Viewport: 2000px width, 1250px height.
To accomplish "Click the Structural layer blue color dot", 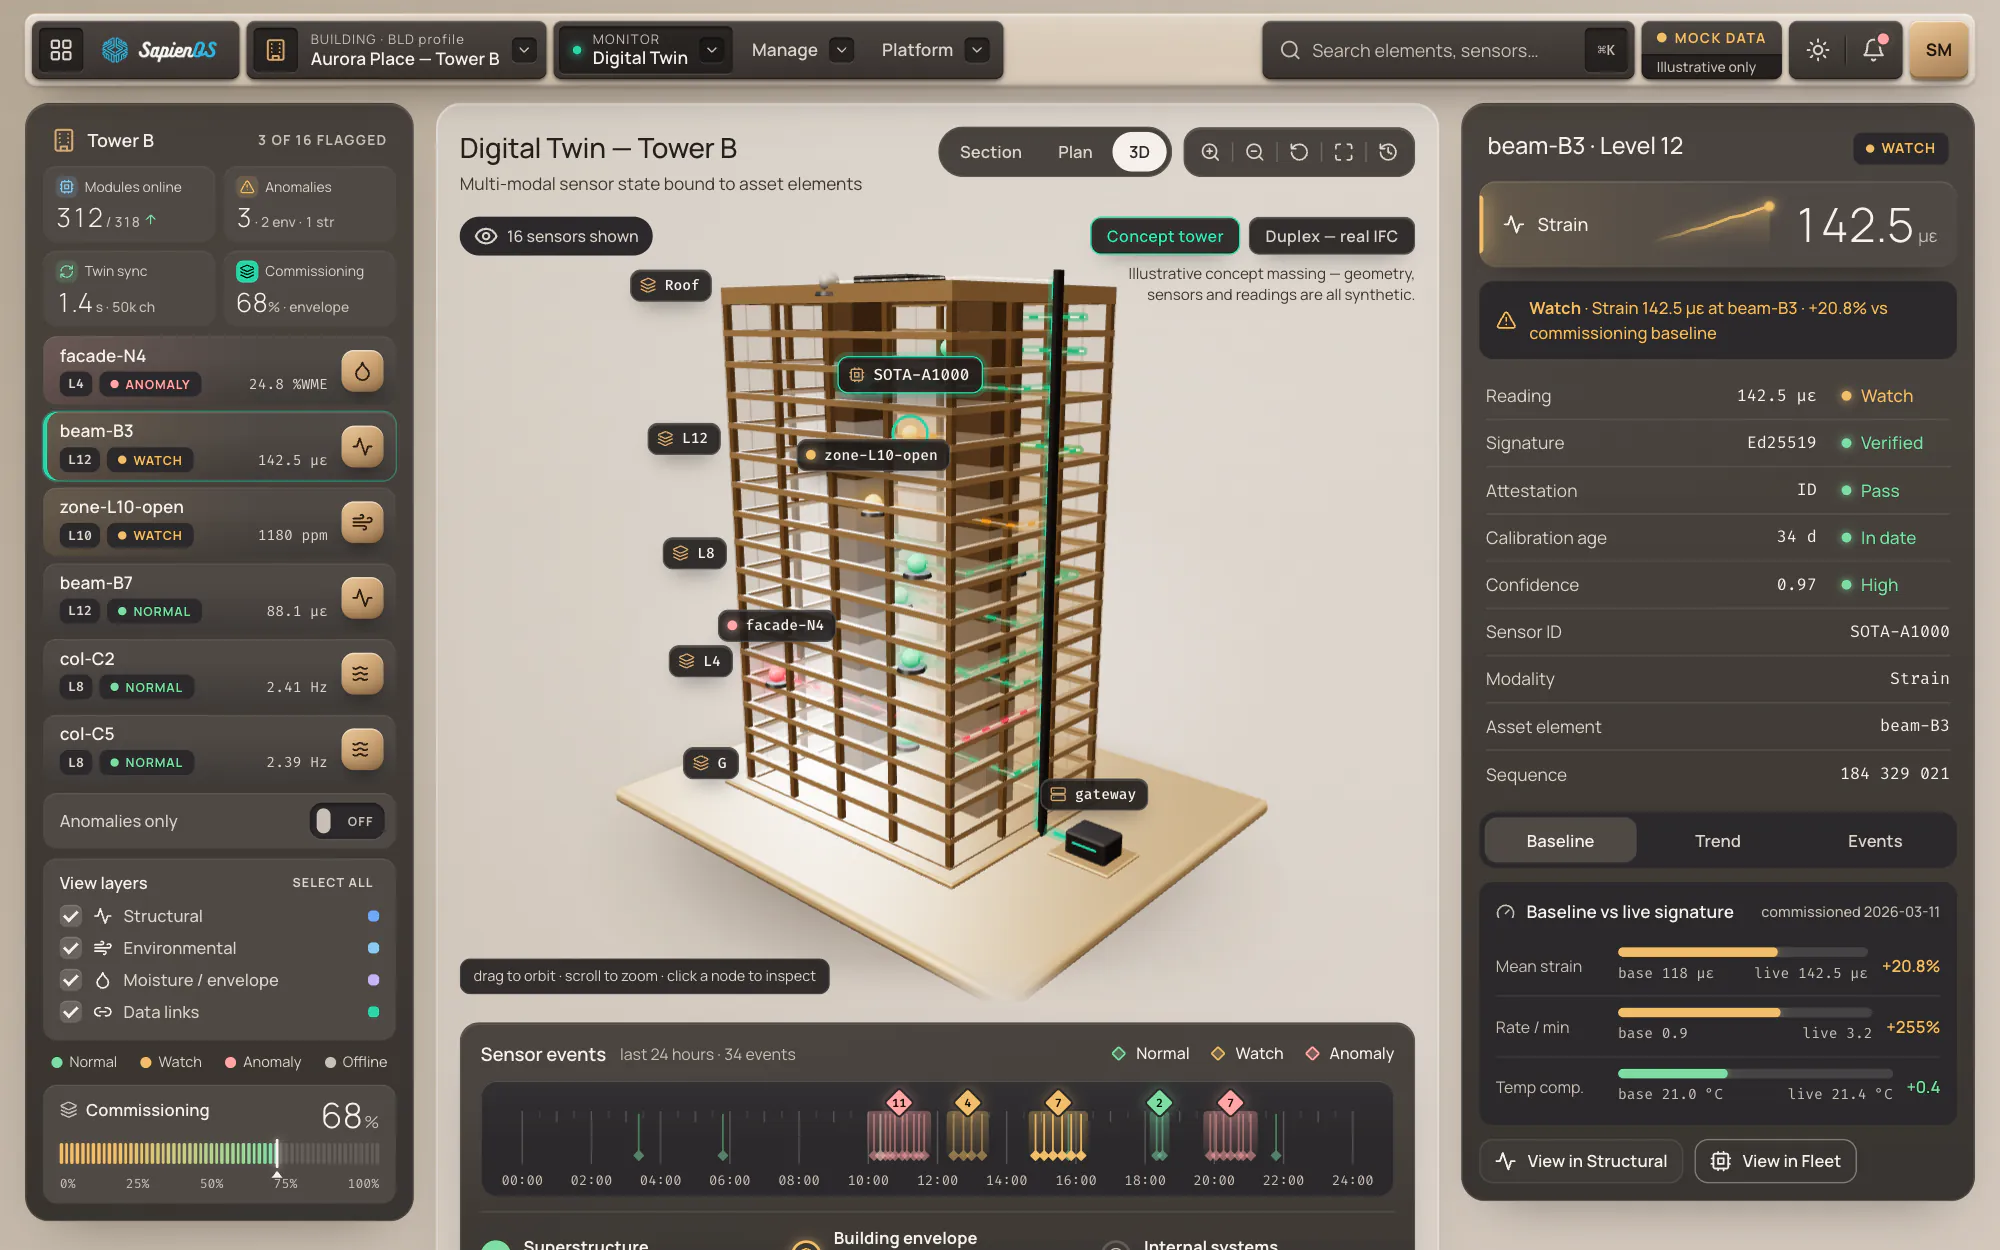I will click(373, 916).
